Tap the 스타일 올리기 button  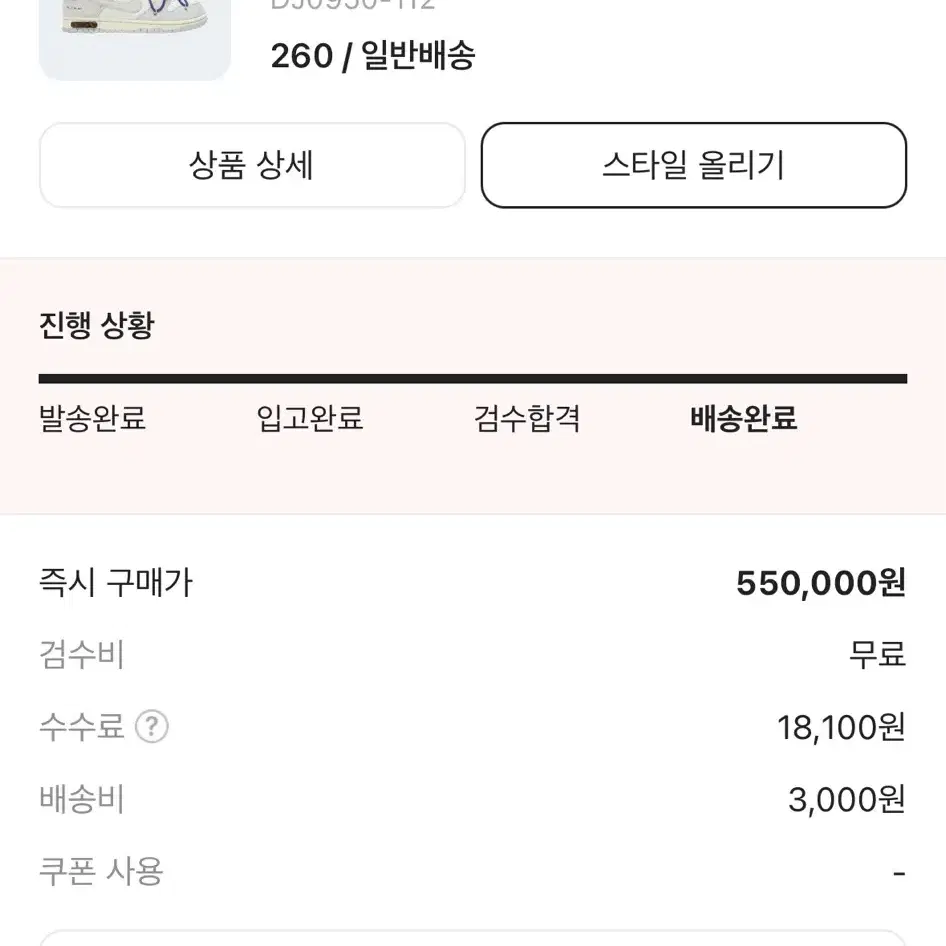[x=694, y=165]
